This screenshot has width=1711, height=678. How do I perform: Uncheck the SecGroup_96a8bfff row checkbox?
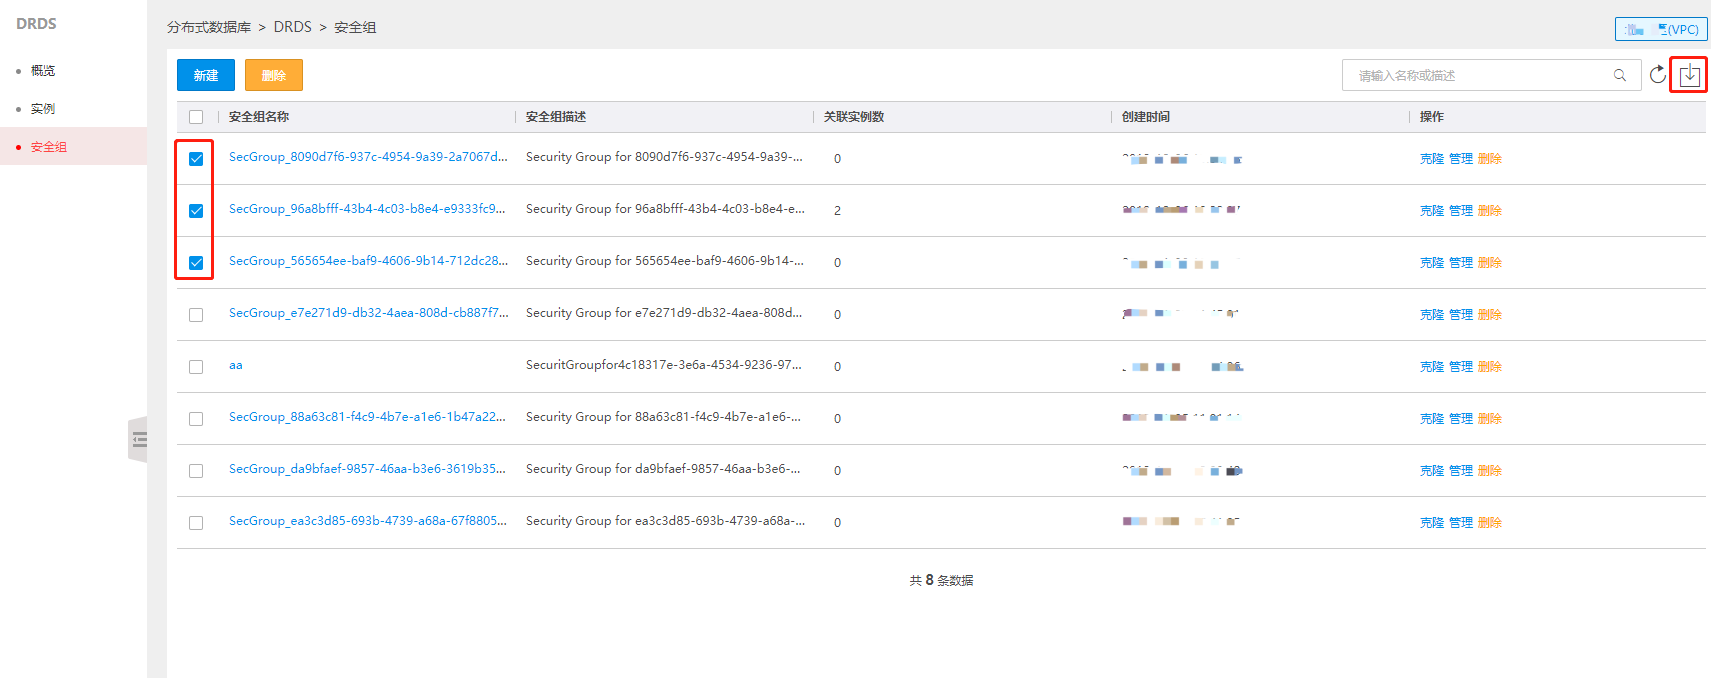196,211
